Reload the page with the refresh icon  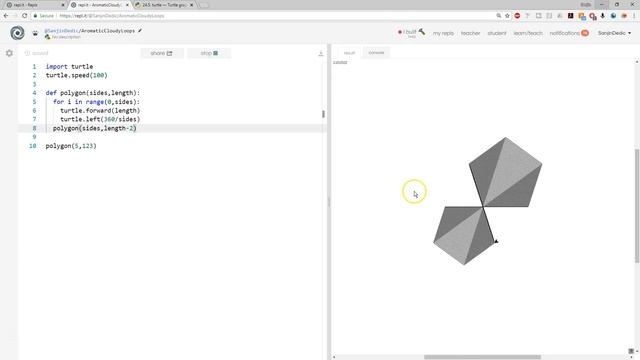pyautogui.click(x=24, y=16)
